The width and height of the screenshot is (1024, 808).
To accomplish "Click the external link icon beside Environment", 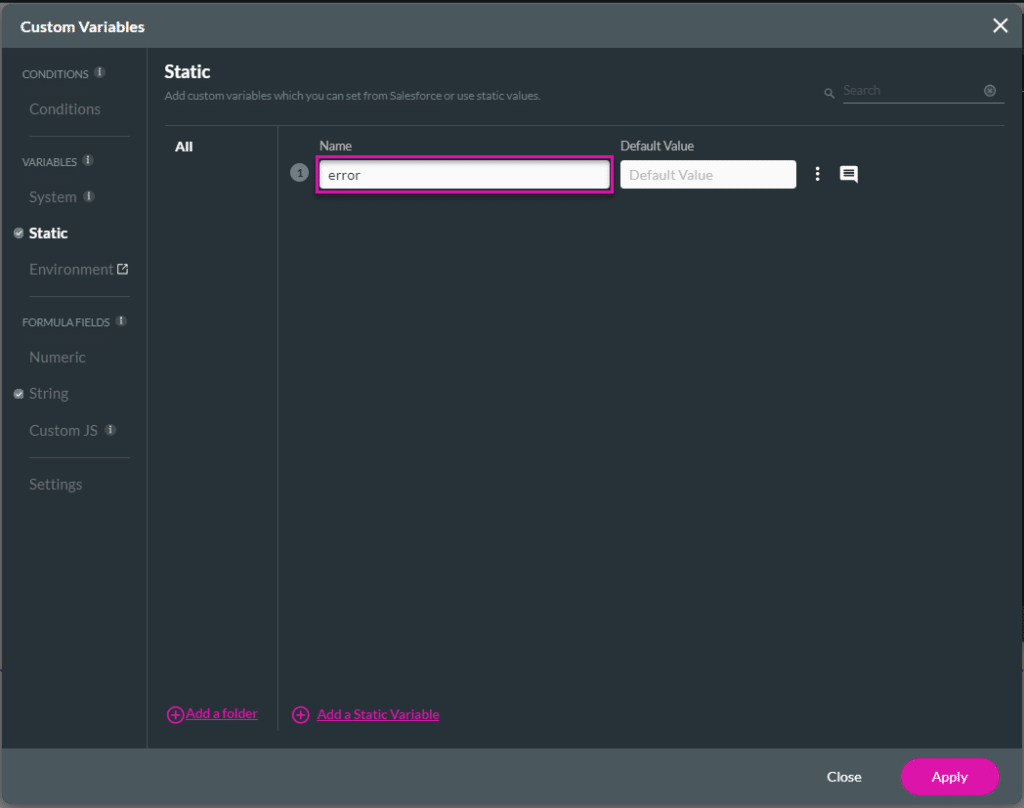I will [x=123, y=269].
